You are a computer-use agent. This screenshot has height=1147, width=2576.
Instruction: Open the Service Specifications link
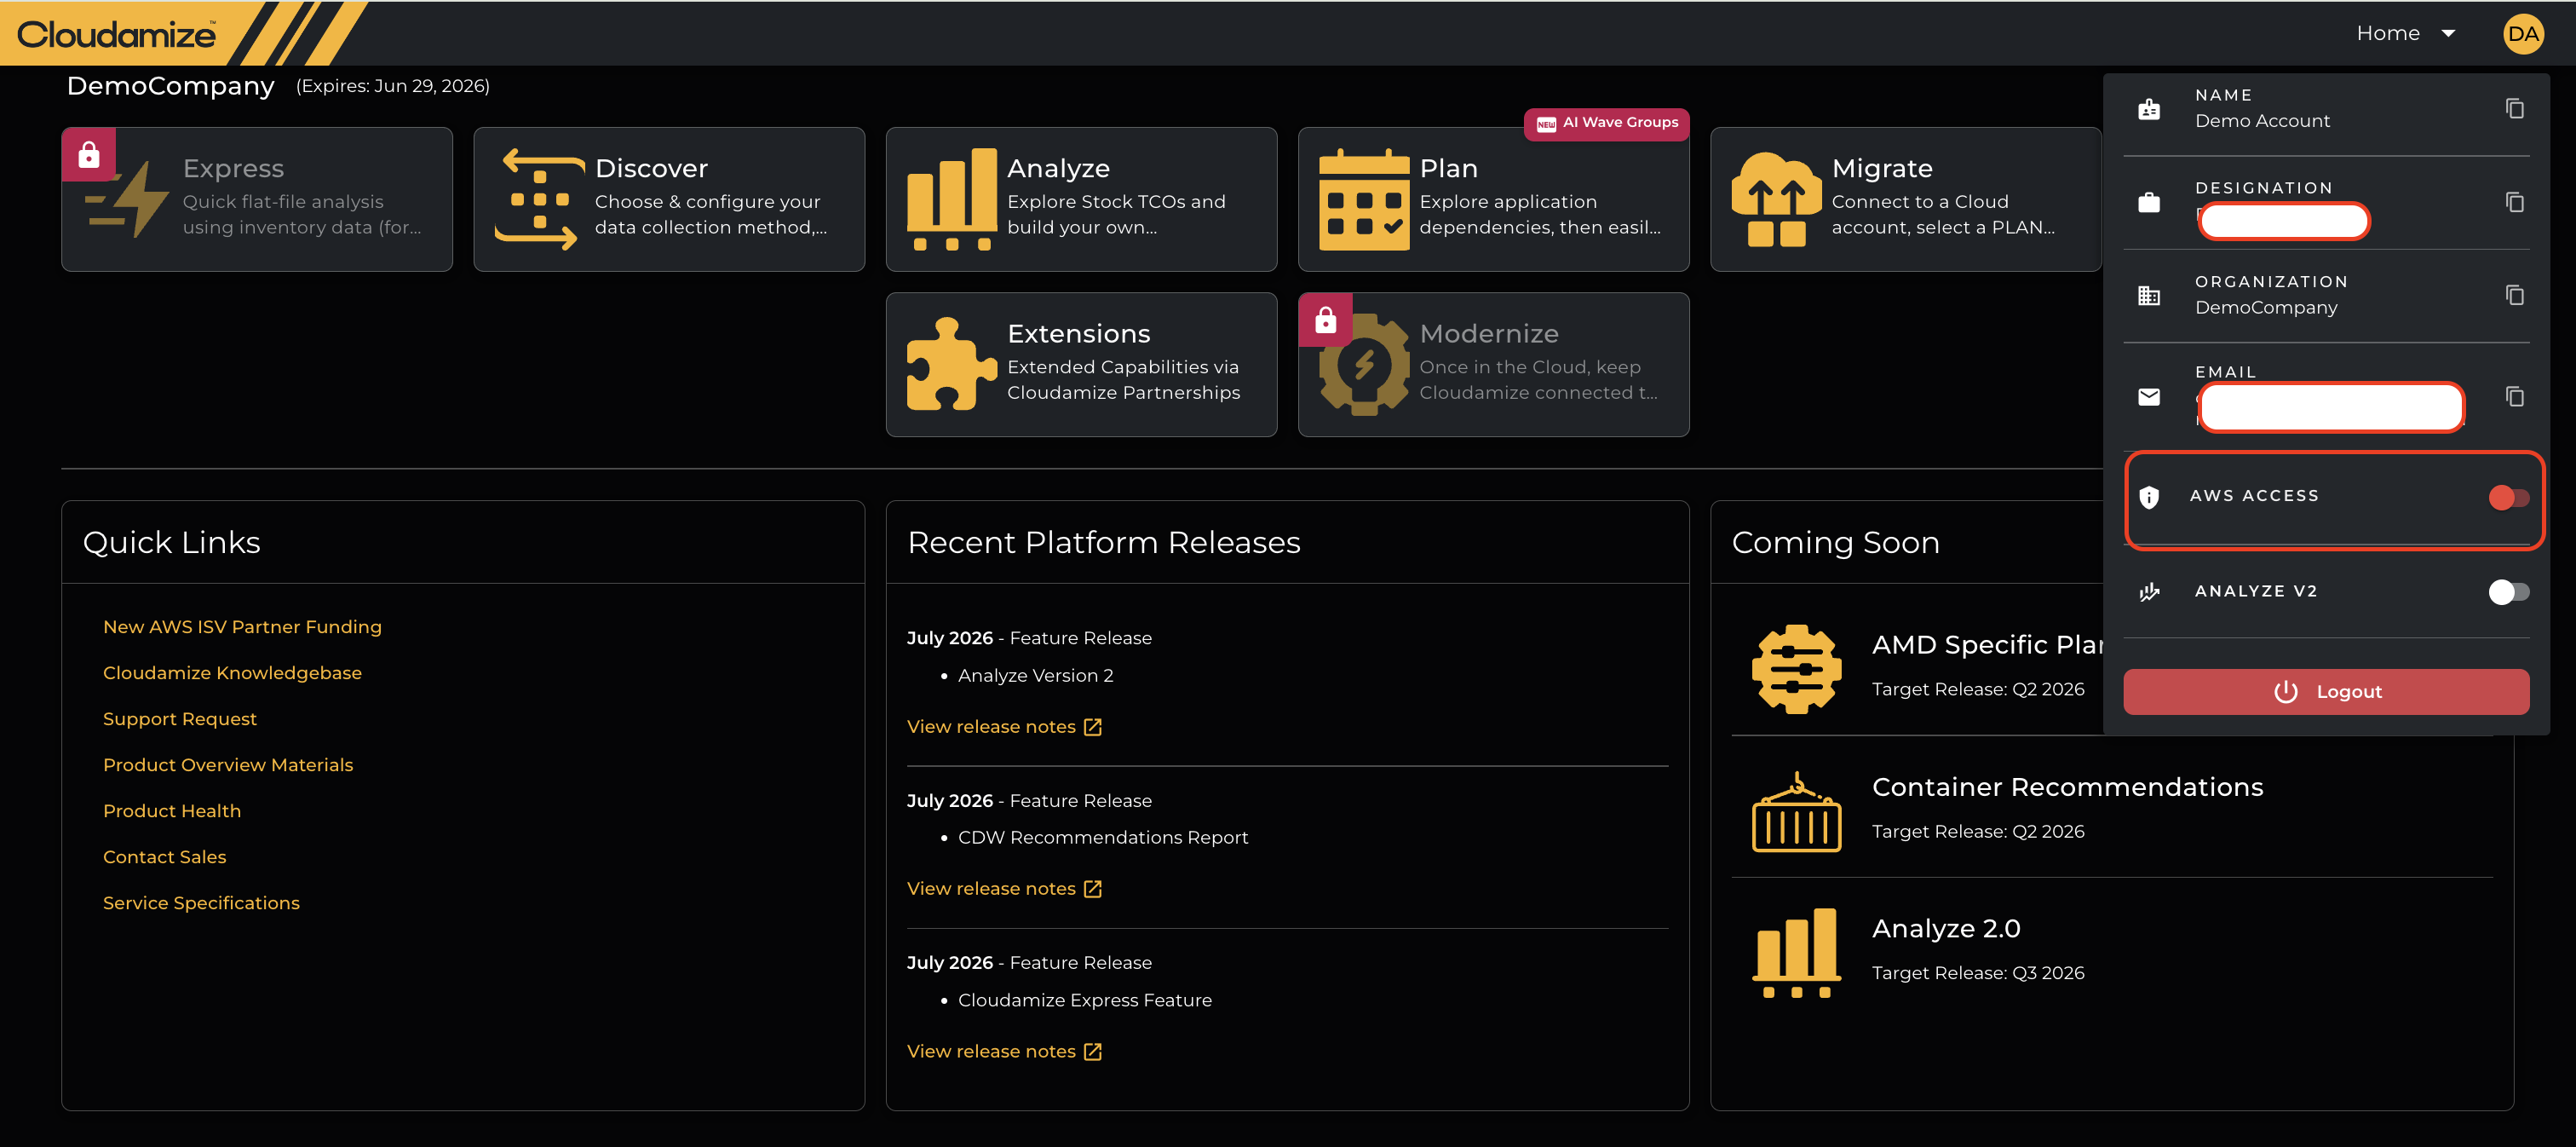(x=201, y=903)
